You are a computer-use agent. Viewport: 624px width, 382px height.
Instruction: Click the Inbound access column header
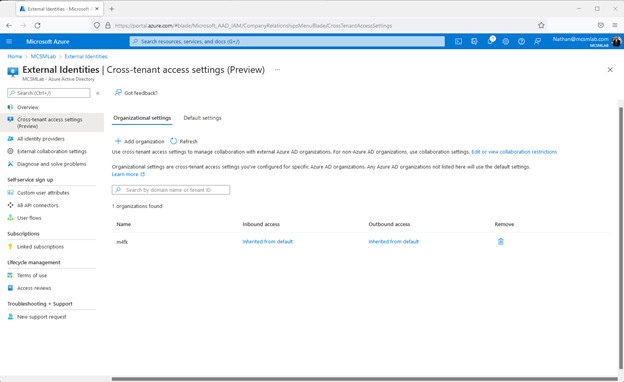(x=261, y=224)
